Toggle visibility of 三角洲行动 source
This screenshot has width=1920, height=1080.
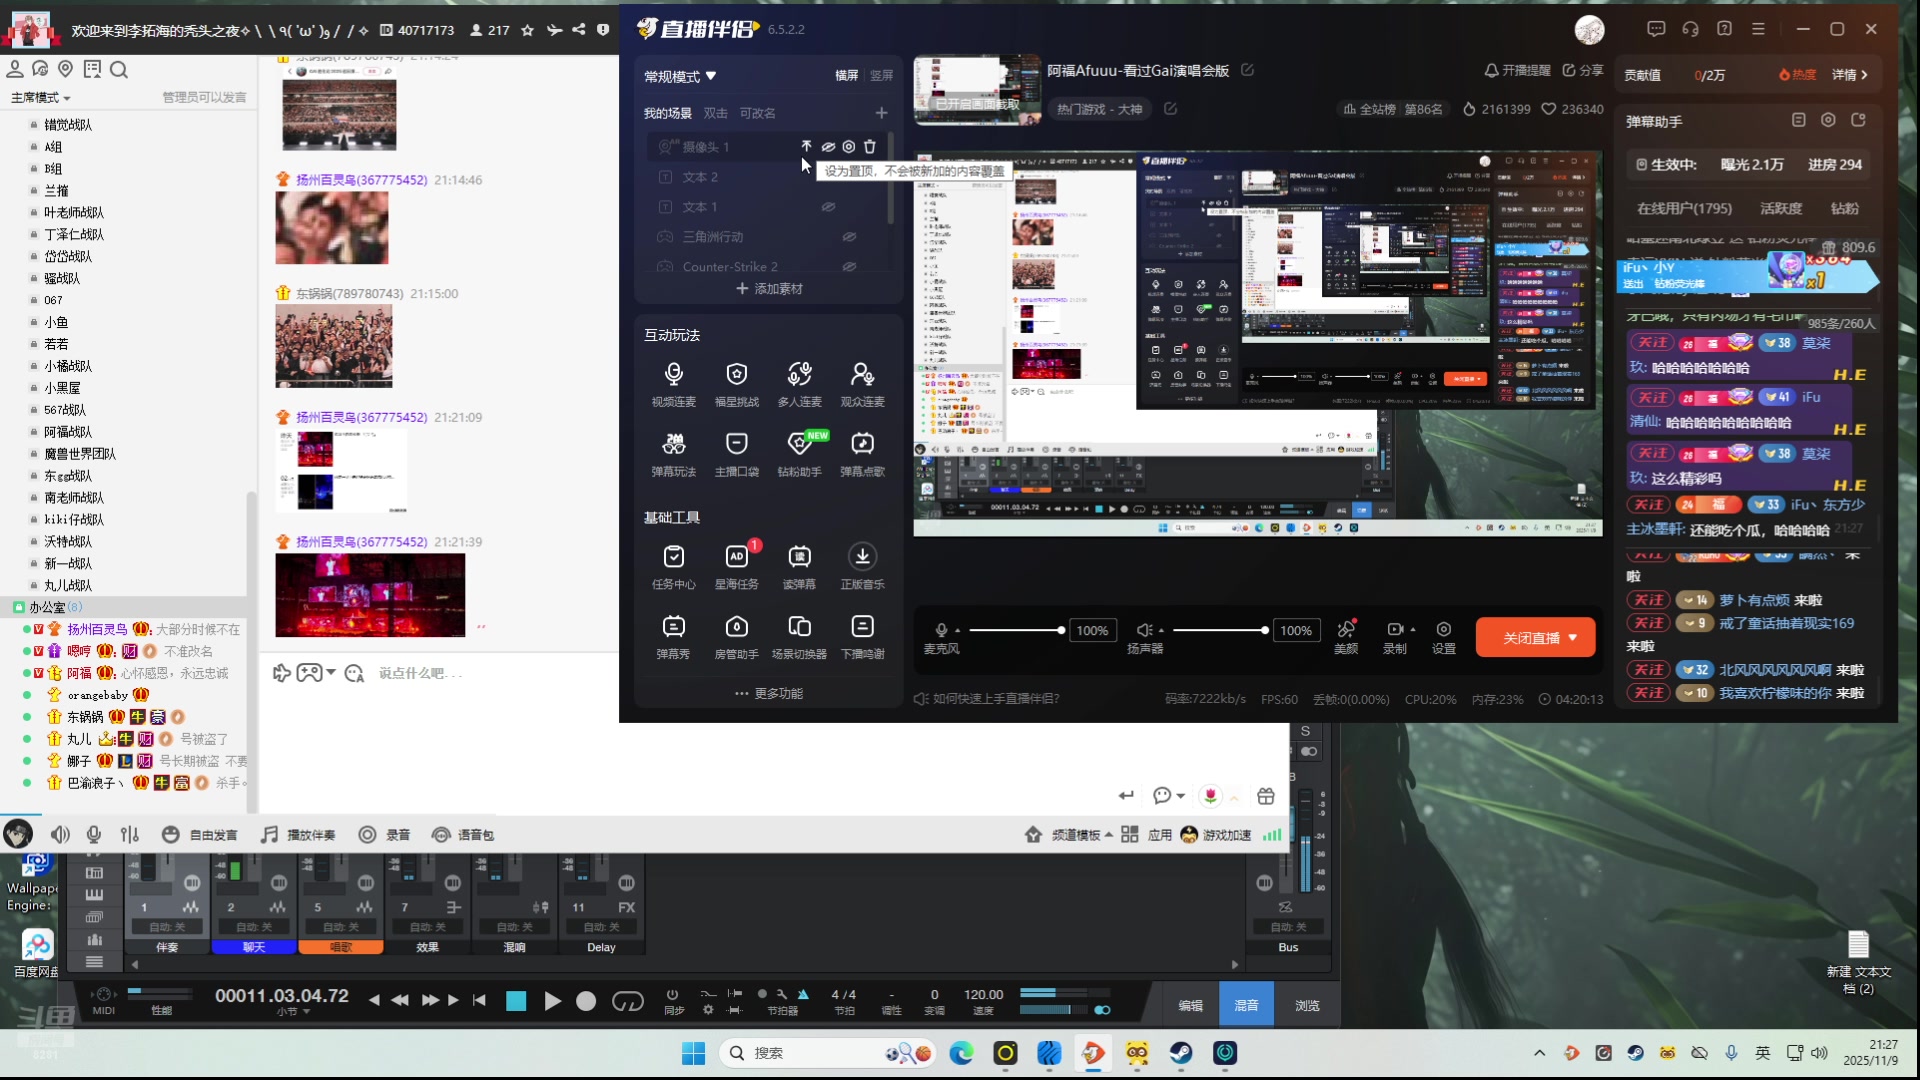(x=849, y=237)
